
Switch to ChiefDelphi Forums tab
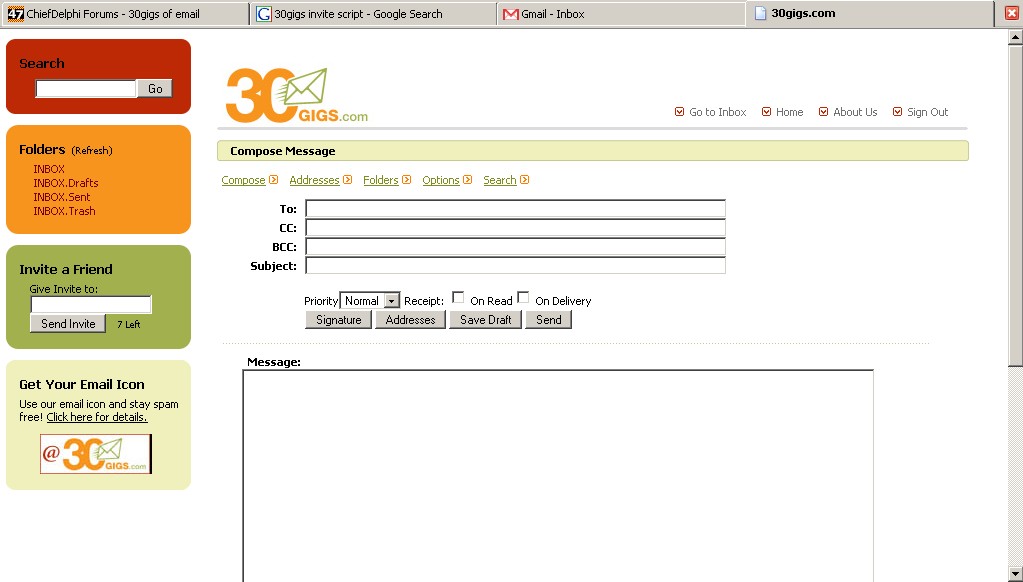(x=125, y=14)
